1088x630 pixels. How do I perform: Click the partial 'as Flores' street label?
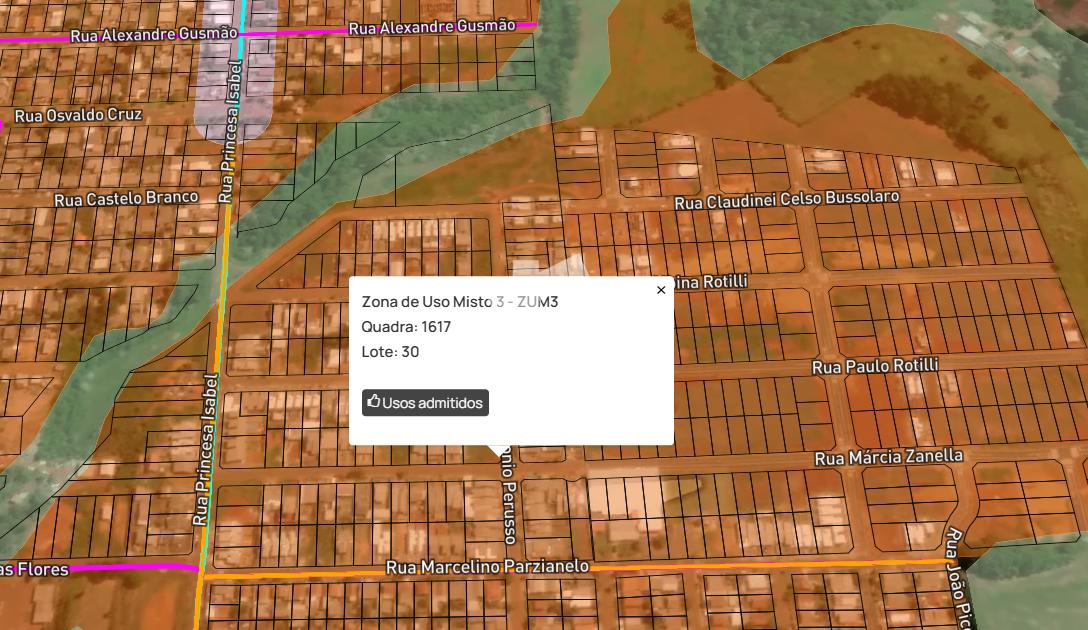click(x=36, y=570)
